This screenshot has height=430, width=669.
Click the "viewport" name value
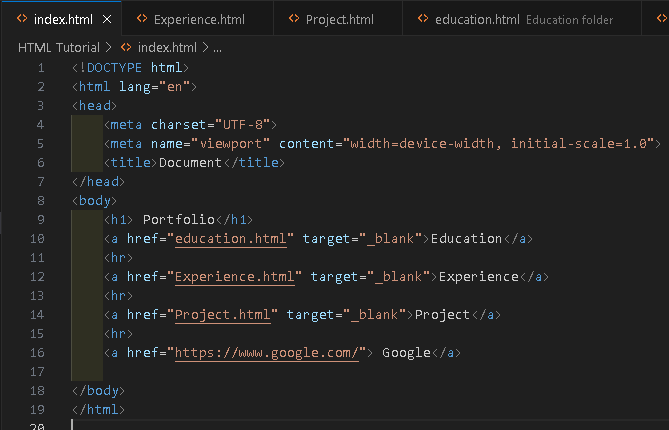(x=231, y=143)
